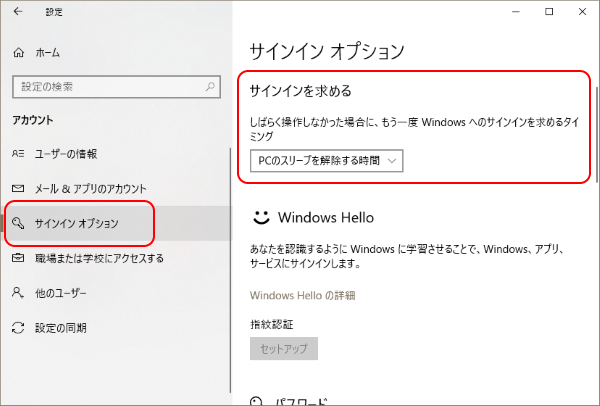Click the key icon for サインイン オプション
600x406 pixels.
[18, 223]
